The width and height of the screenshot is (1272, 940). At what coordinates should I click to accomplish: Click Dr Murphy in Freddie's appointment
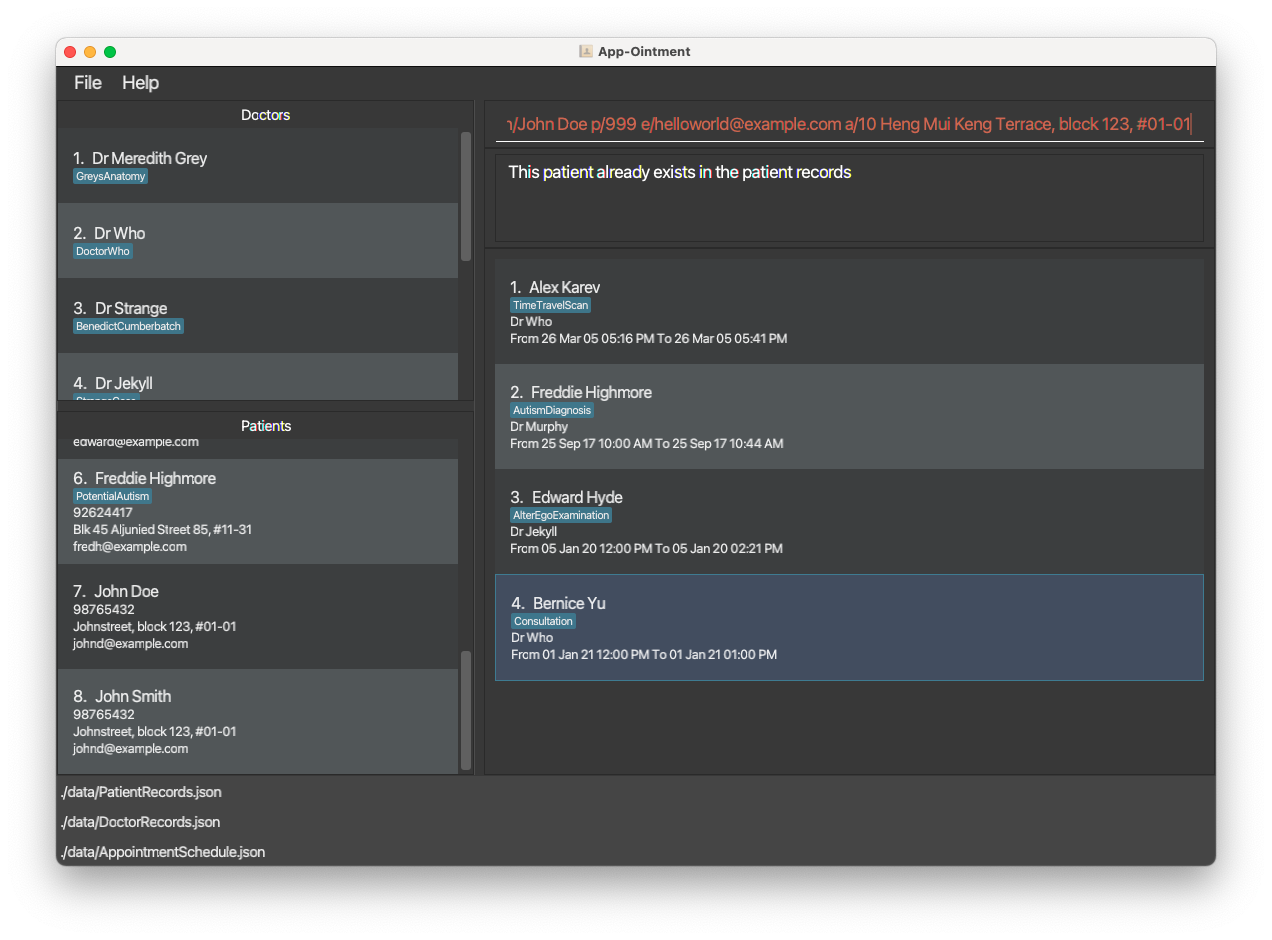click(x=539, y=427)
